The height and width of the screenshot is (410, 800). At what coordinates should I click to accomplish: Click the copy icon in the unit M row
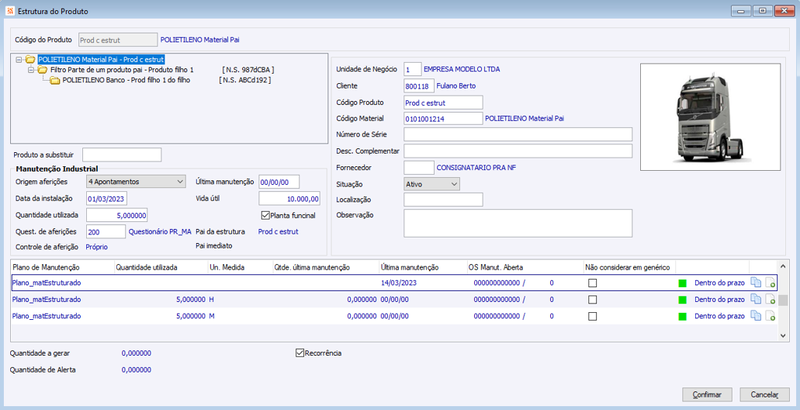756,316
